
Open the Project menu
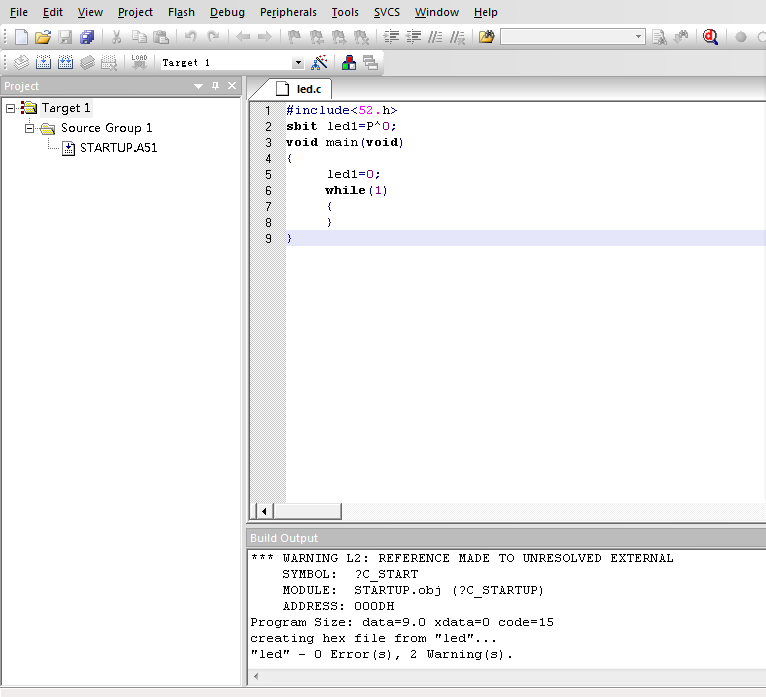tap(135, 12)
